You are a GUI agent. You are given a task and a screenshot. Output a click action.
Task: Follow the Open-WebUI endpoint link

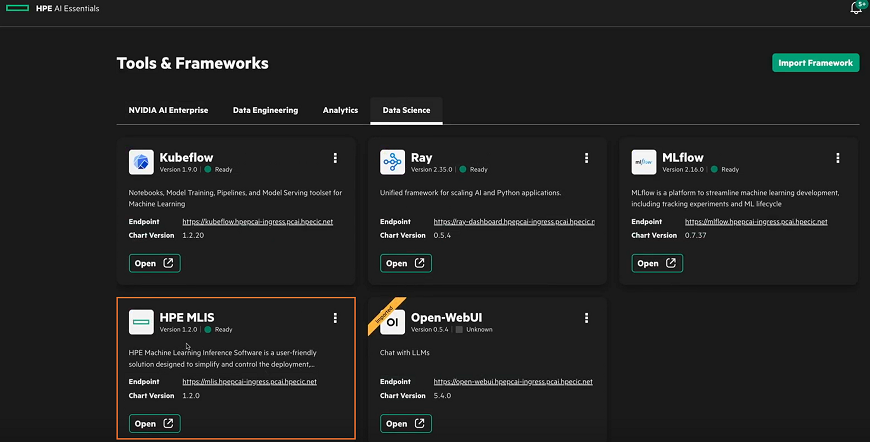[513, 382]
